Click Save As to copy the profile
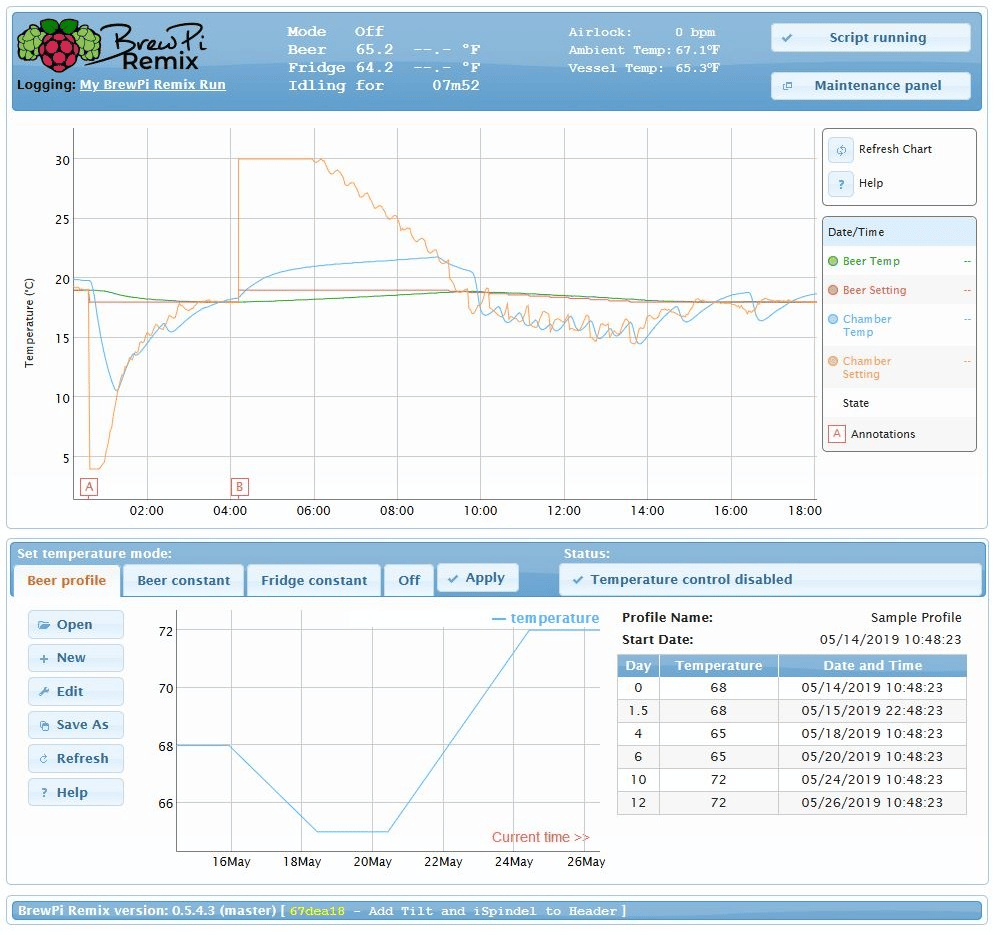The height and width of the screenshot is (935, 1000). [76, 725]
